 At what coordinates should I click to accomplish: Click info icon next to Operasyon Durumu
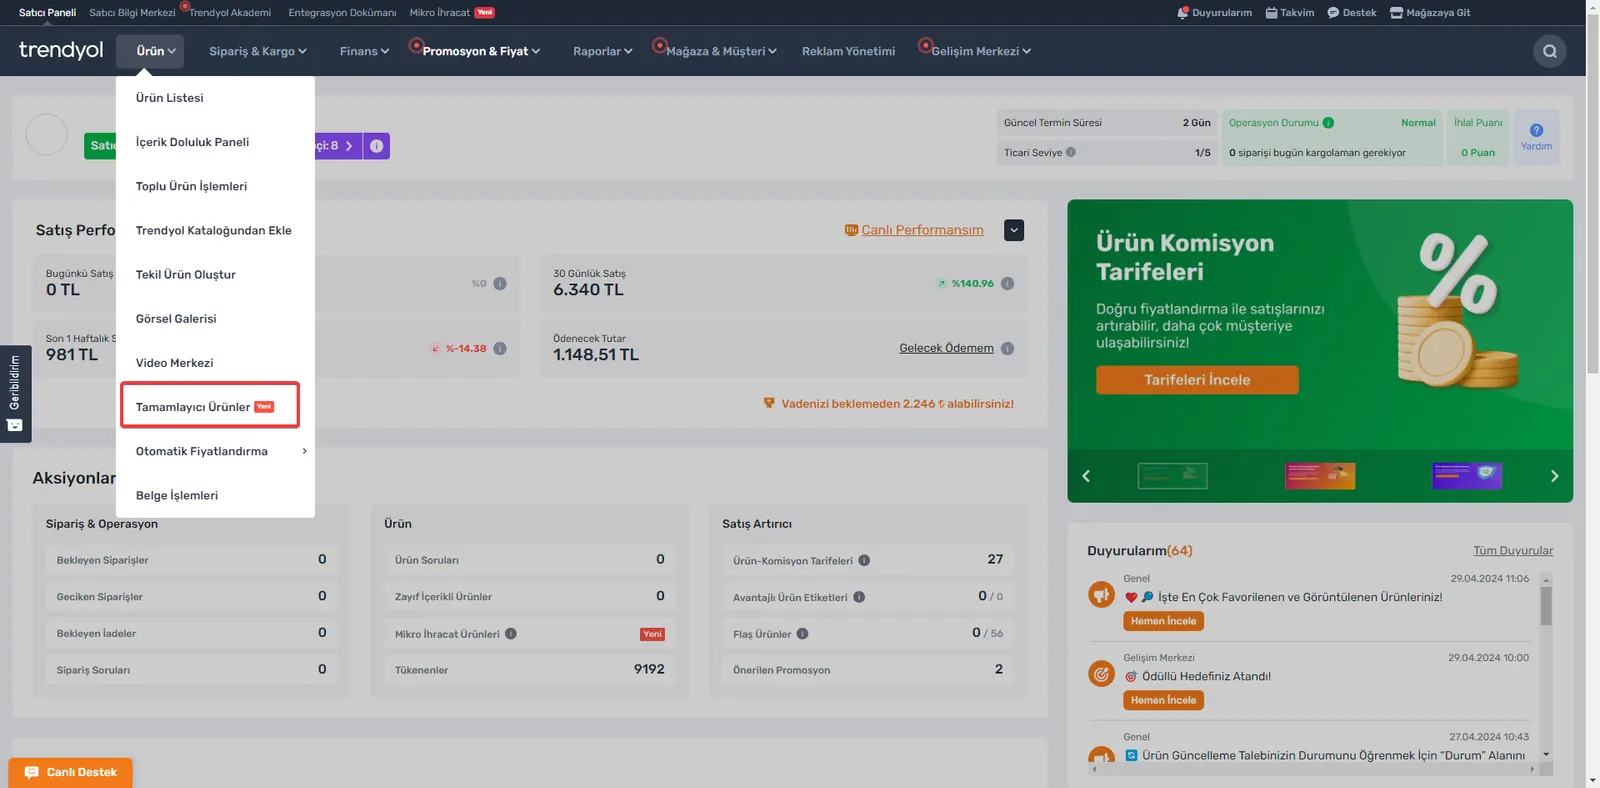tap(1328, 123)
